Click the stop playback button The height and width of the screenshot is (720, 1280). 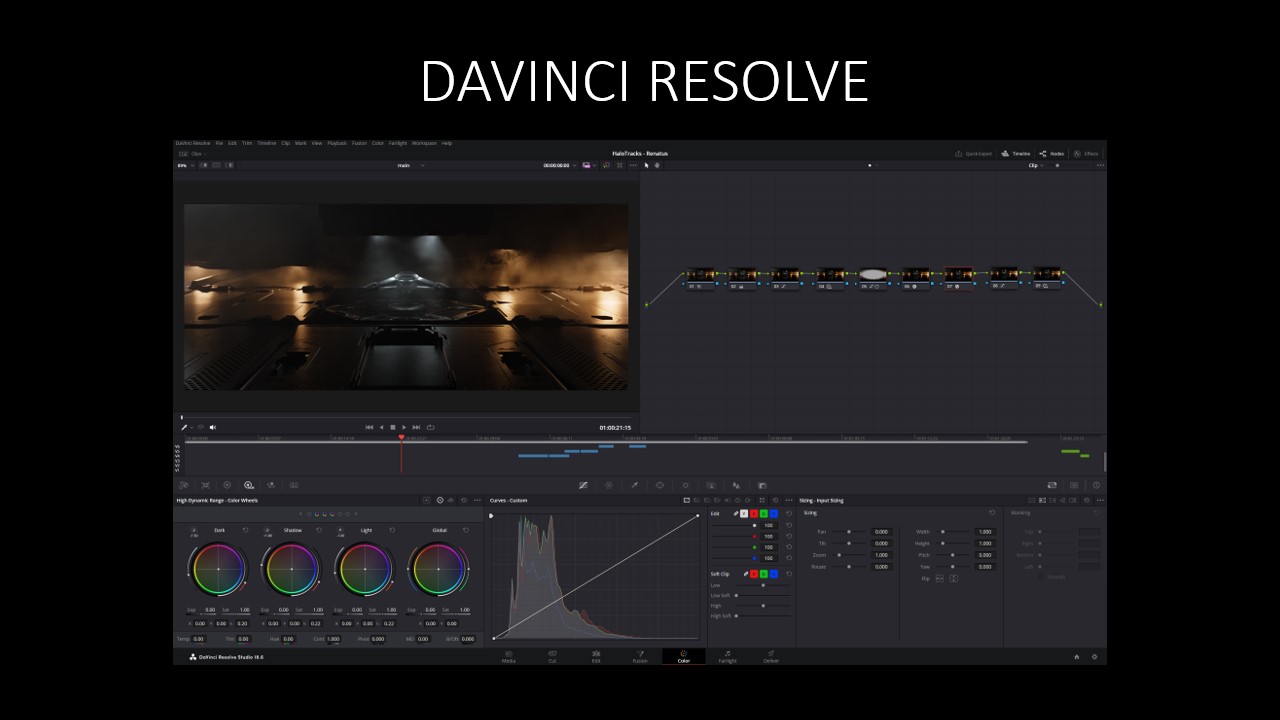[x=392, y=427]
